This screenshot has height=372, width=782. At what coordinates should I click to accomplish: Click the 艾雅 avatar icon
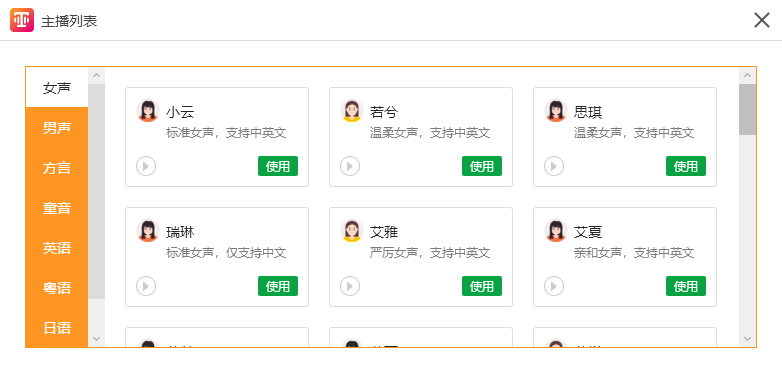(352, 230)
